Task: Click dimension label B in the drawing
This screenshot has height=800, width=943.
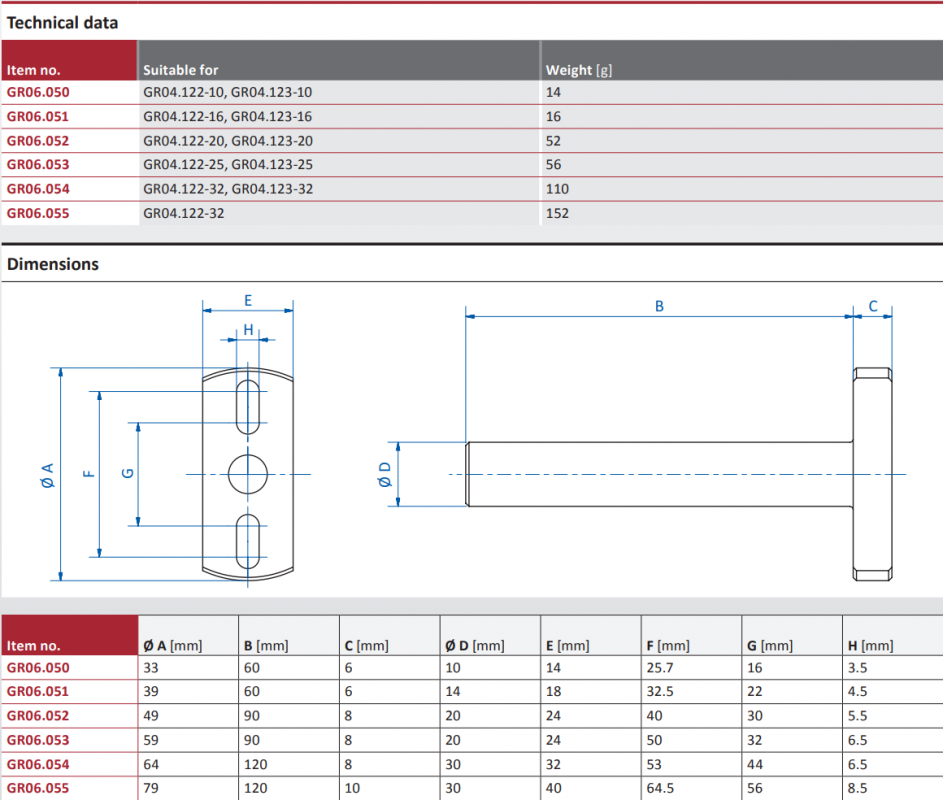Action: (659, 306)
